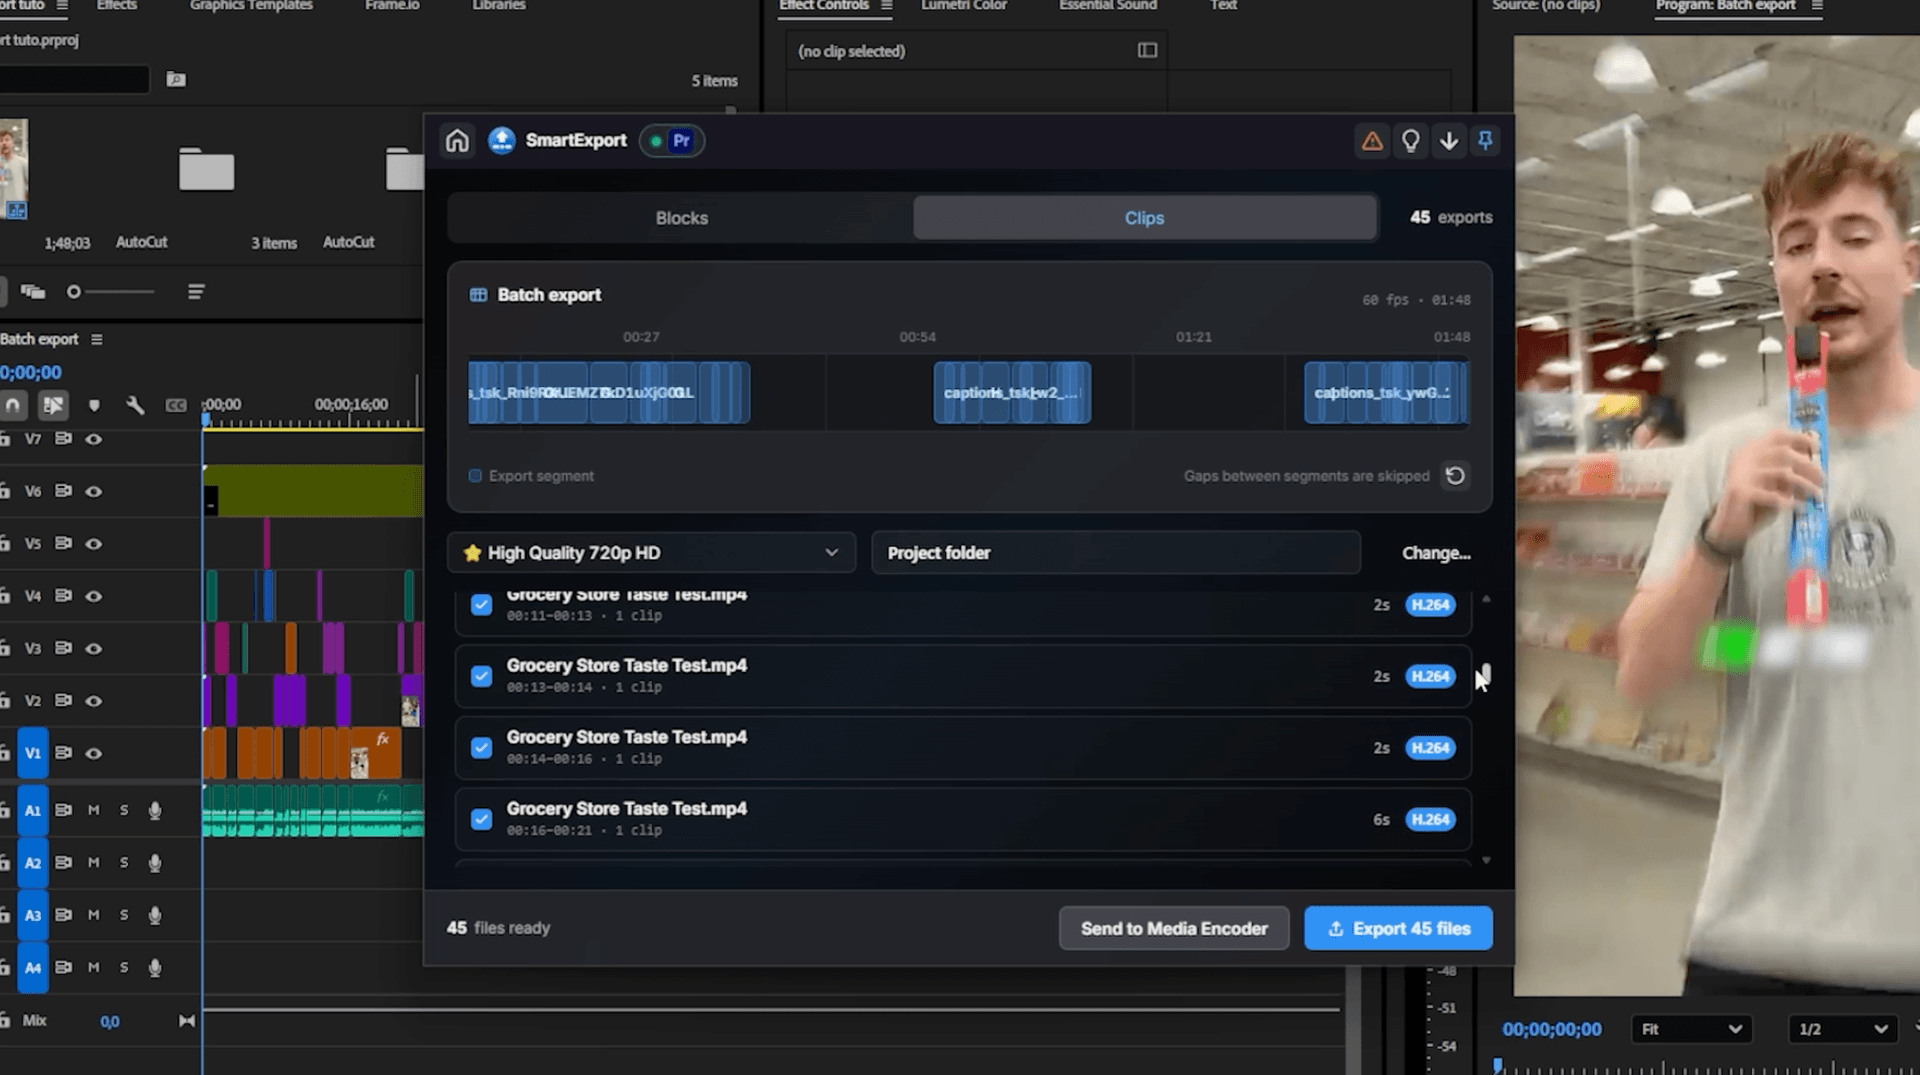The image size is (1920, 1075).
Task: Click the A1 voice-over record microphone
Action: 155,811
